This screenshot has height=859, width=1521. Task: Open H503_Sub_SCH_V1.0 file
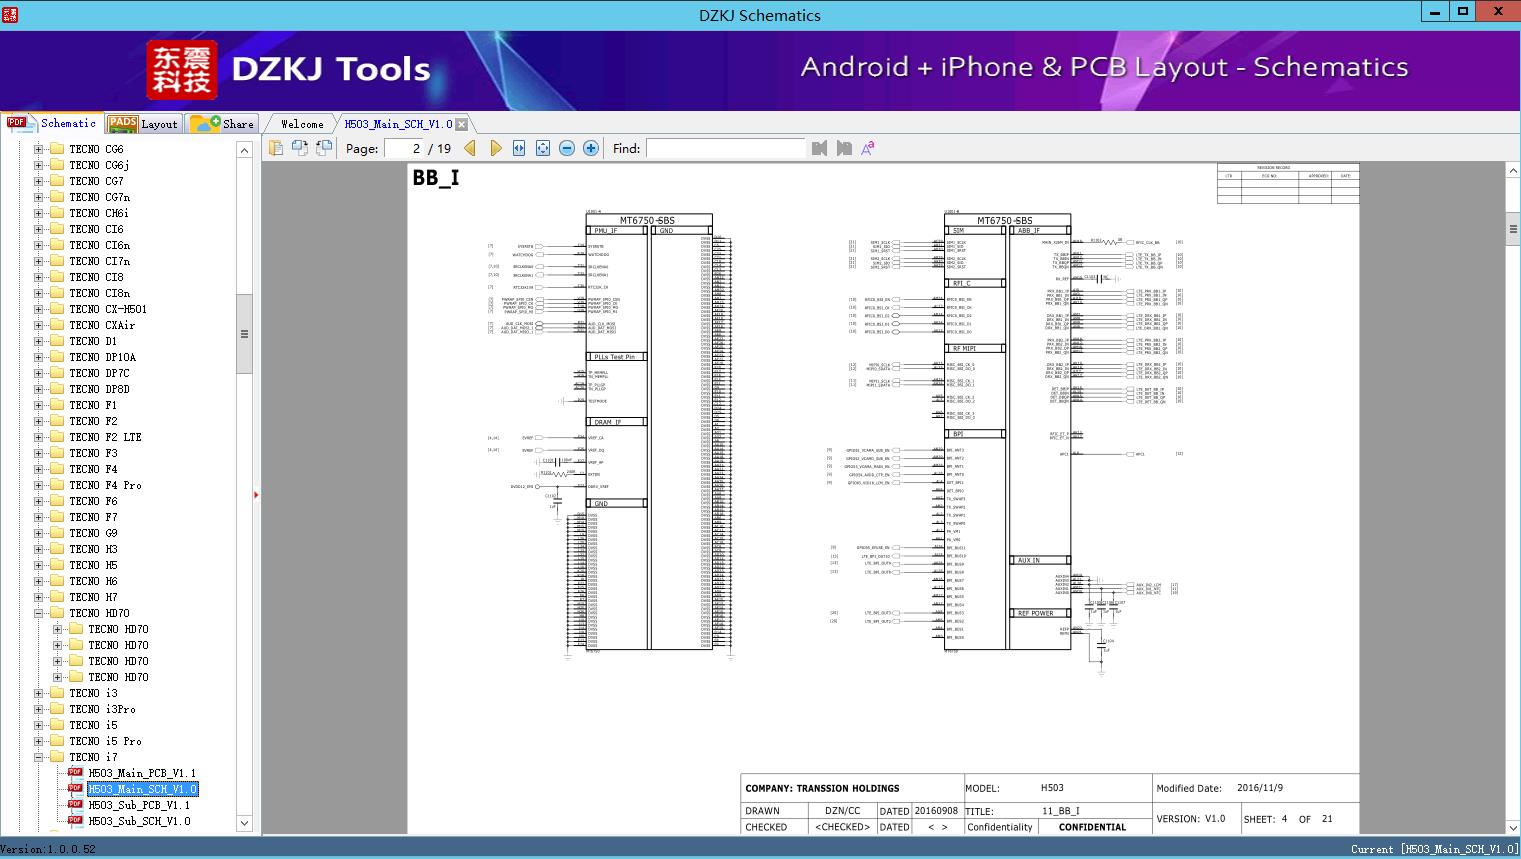tap(139, 821)
